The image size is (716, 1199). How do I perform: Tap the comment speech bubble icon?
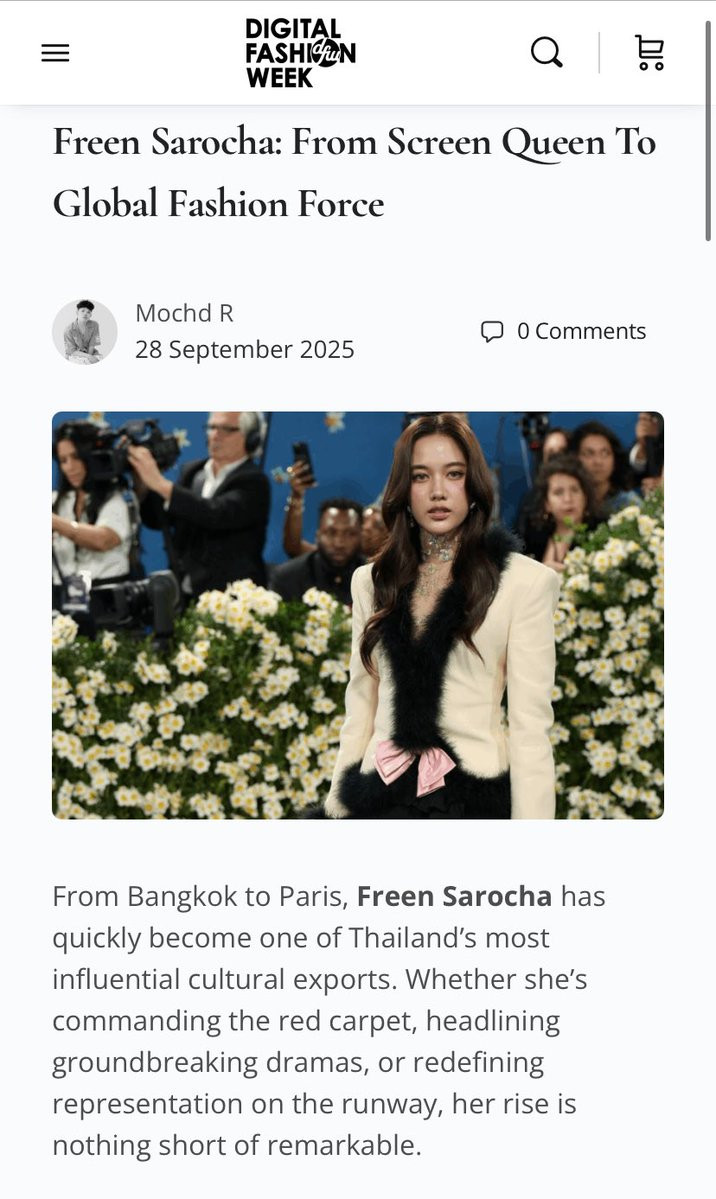(x=491, y=331)
